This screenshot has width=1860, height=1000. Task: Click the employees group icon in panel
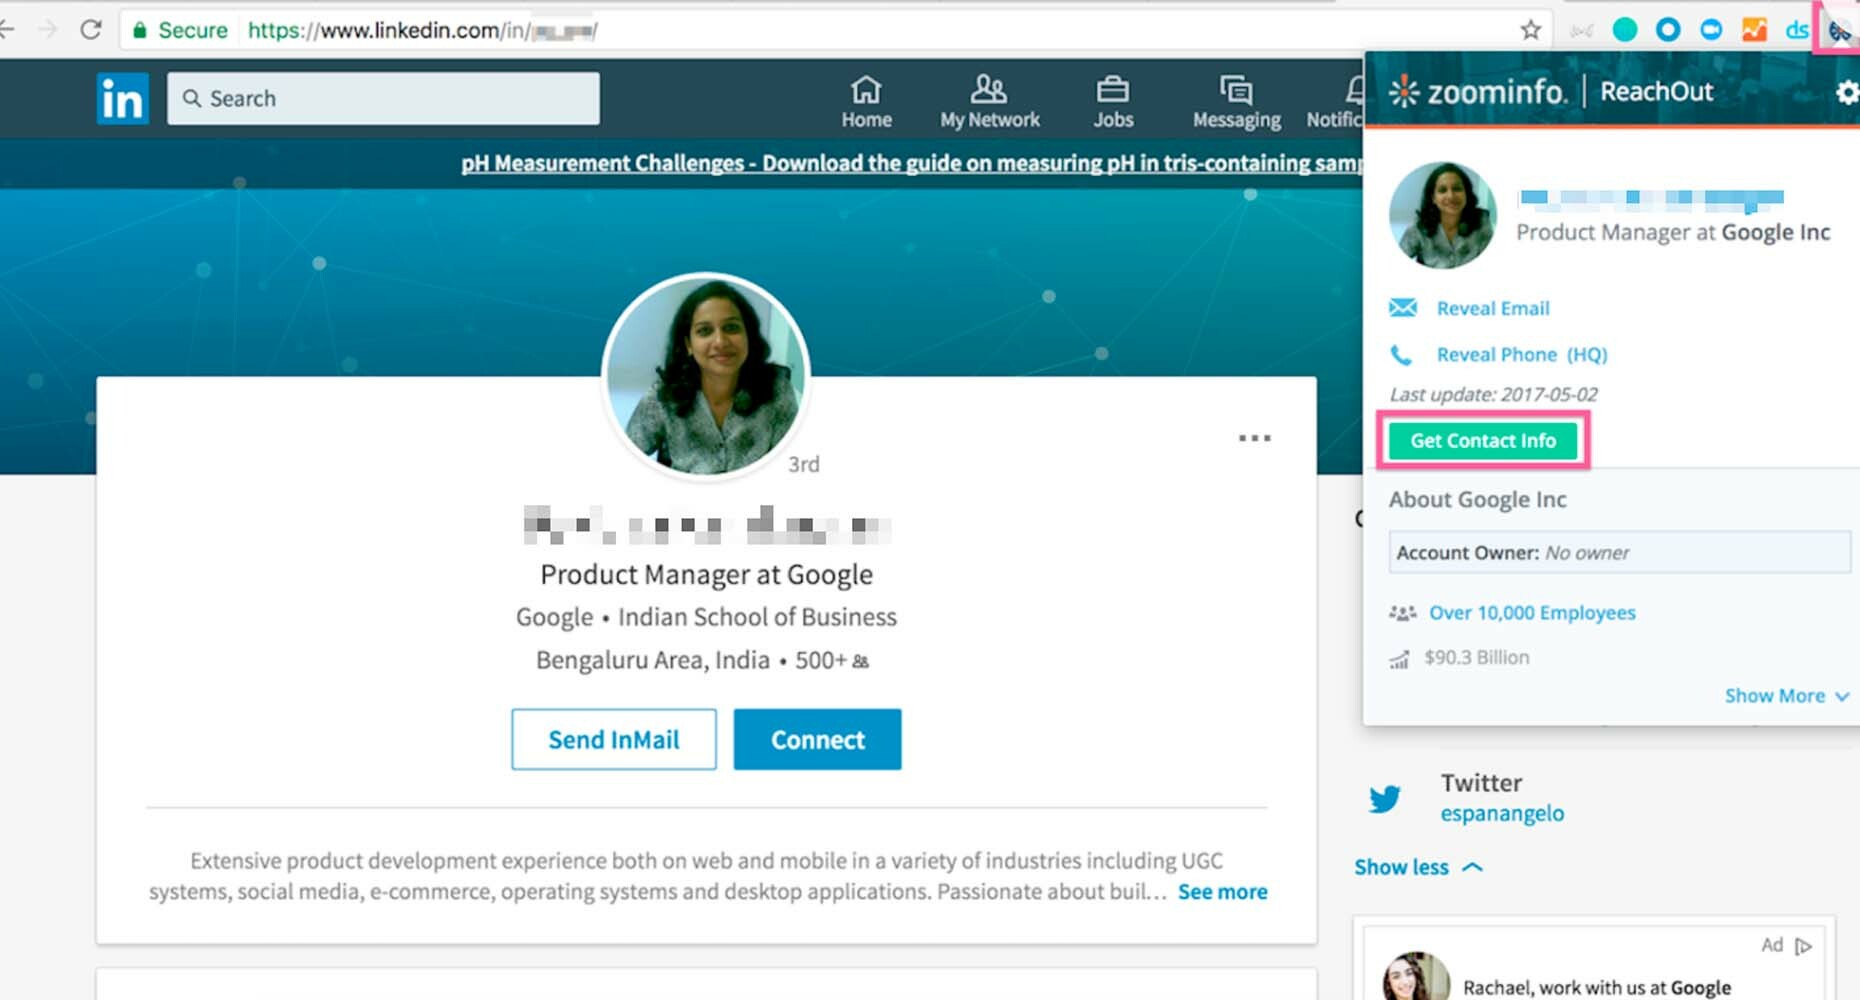(1402, 613)
